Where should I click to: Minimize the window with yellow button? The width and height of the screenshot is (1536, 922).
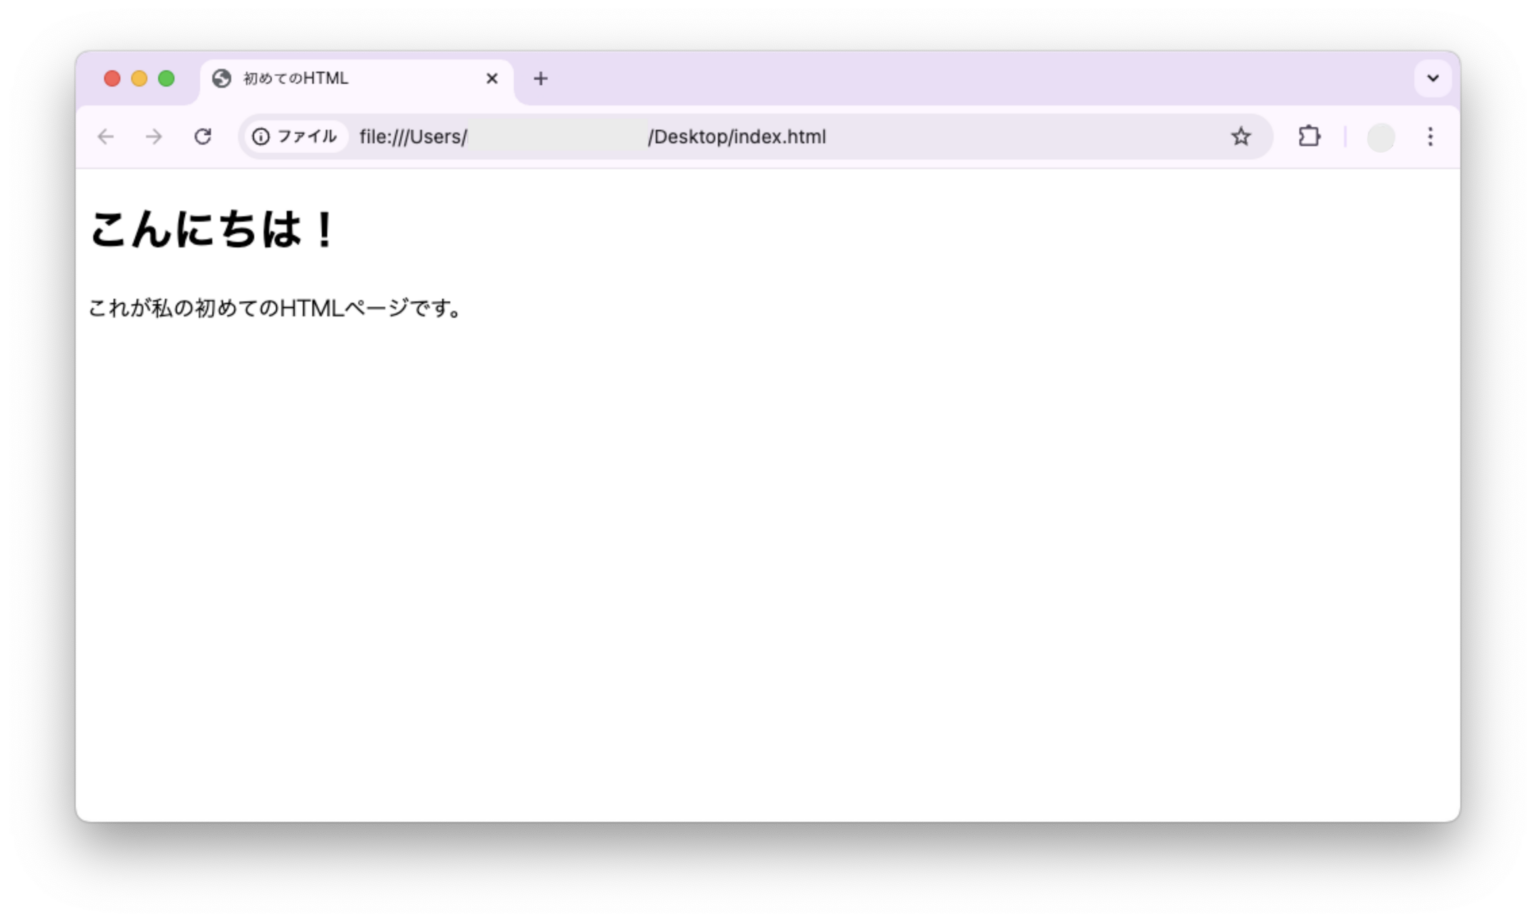pyautogui.click(x=139, y=79)
